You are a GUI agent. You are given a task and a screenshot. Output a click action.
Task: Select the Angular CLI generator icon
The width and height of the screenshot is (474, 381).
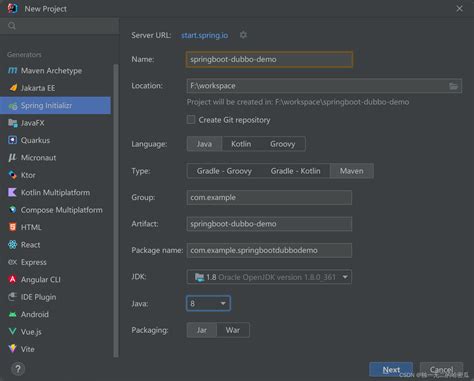pos(12,279)
